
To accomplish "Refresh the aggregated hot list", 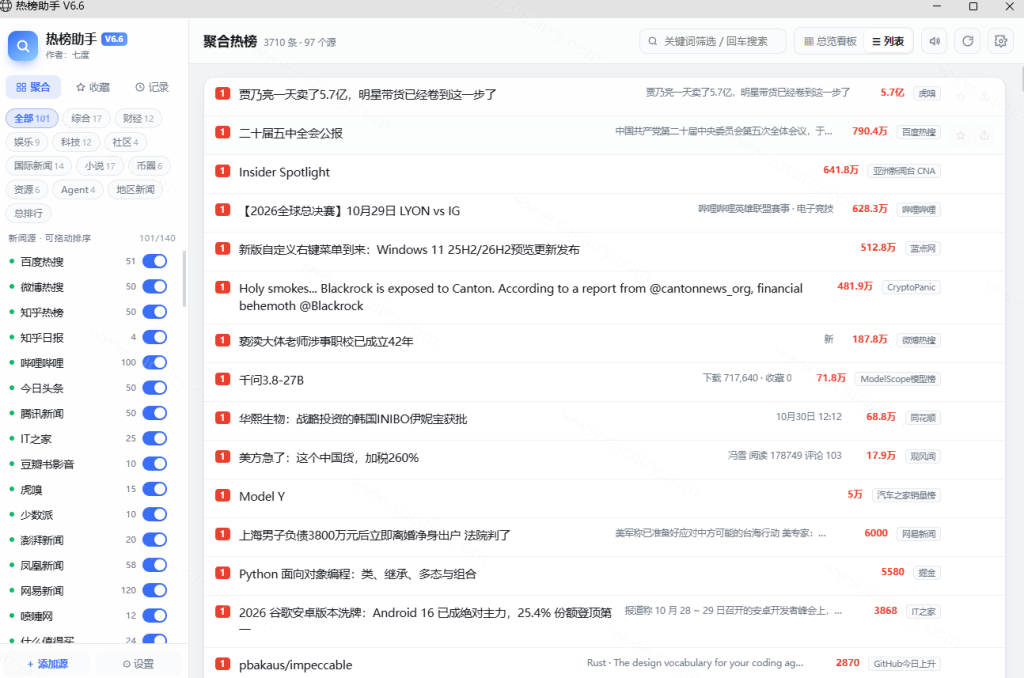I will pyautogui.click(x=968, y=41).
